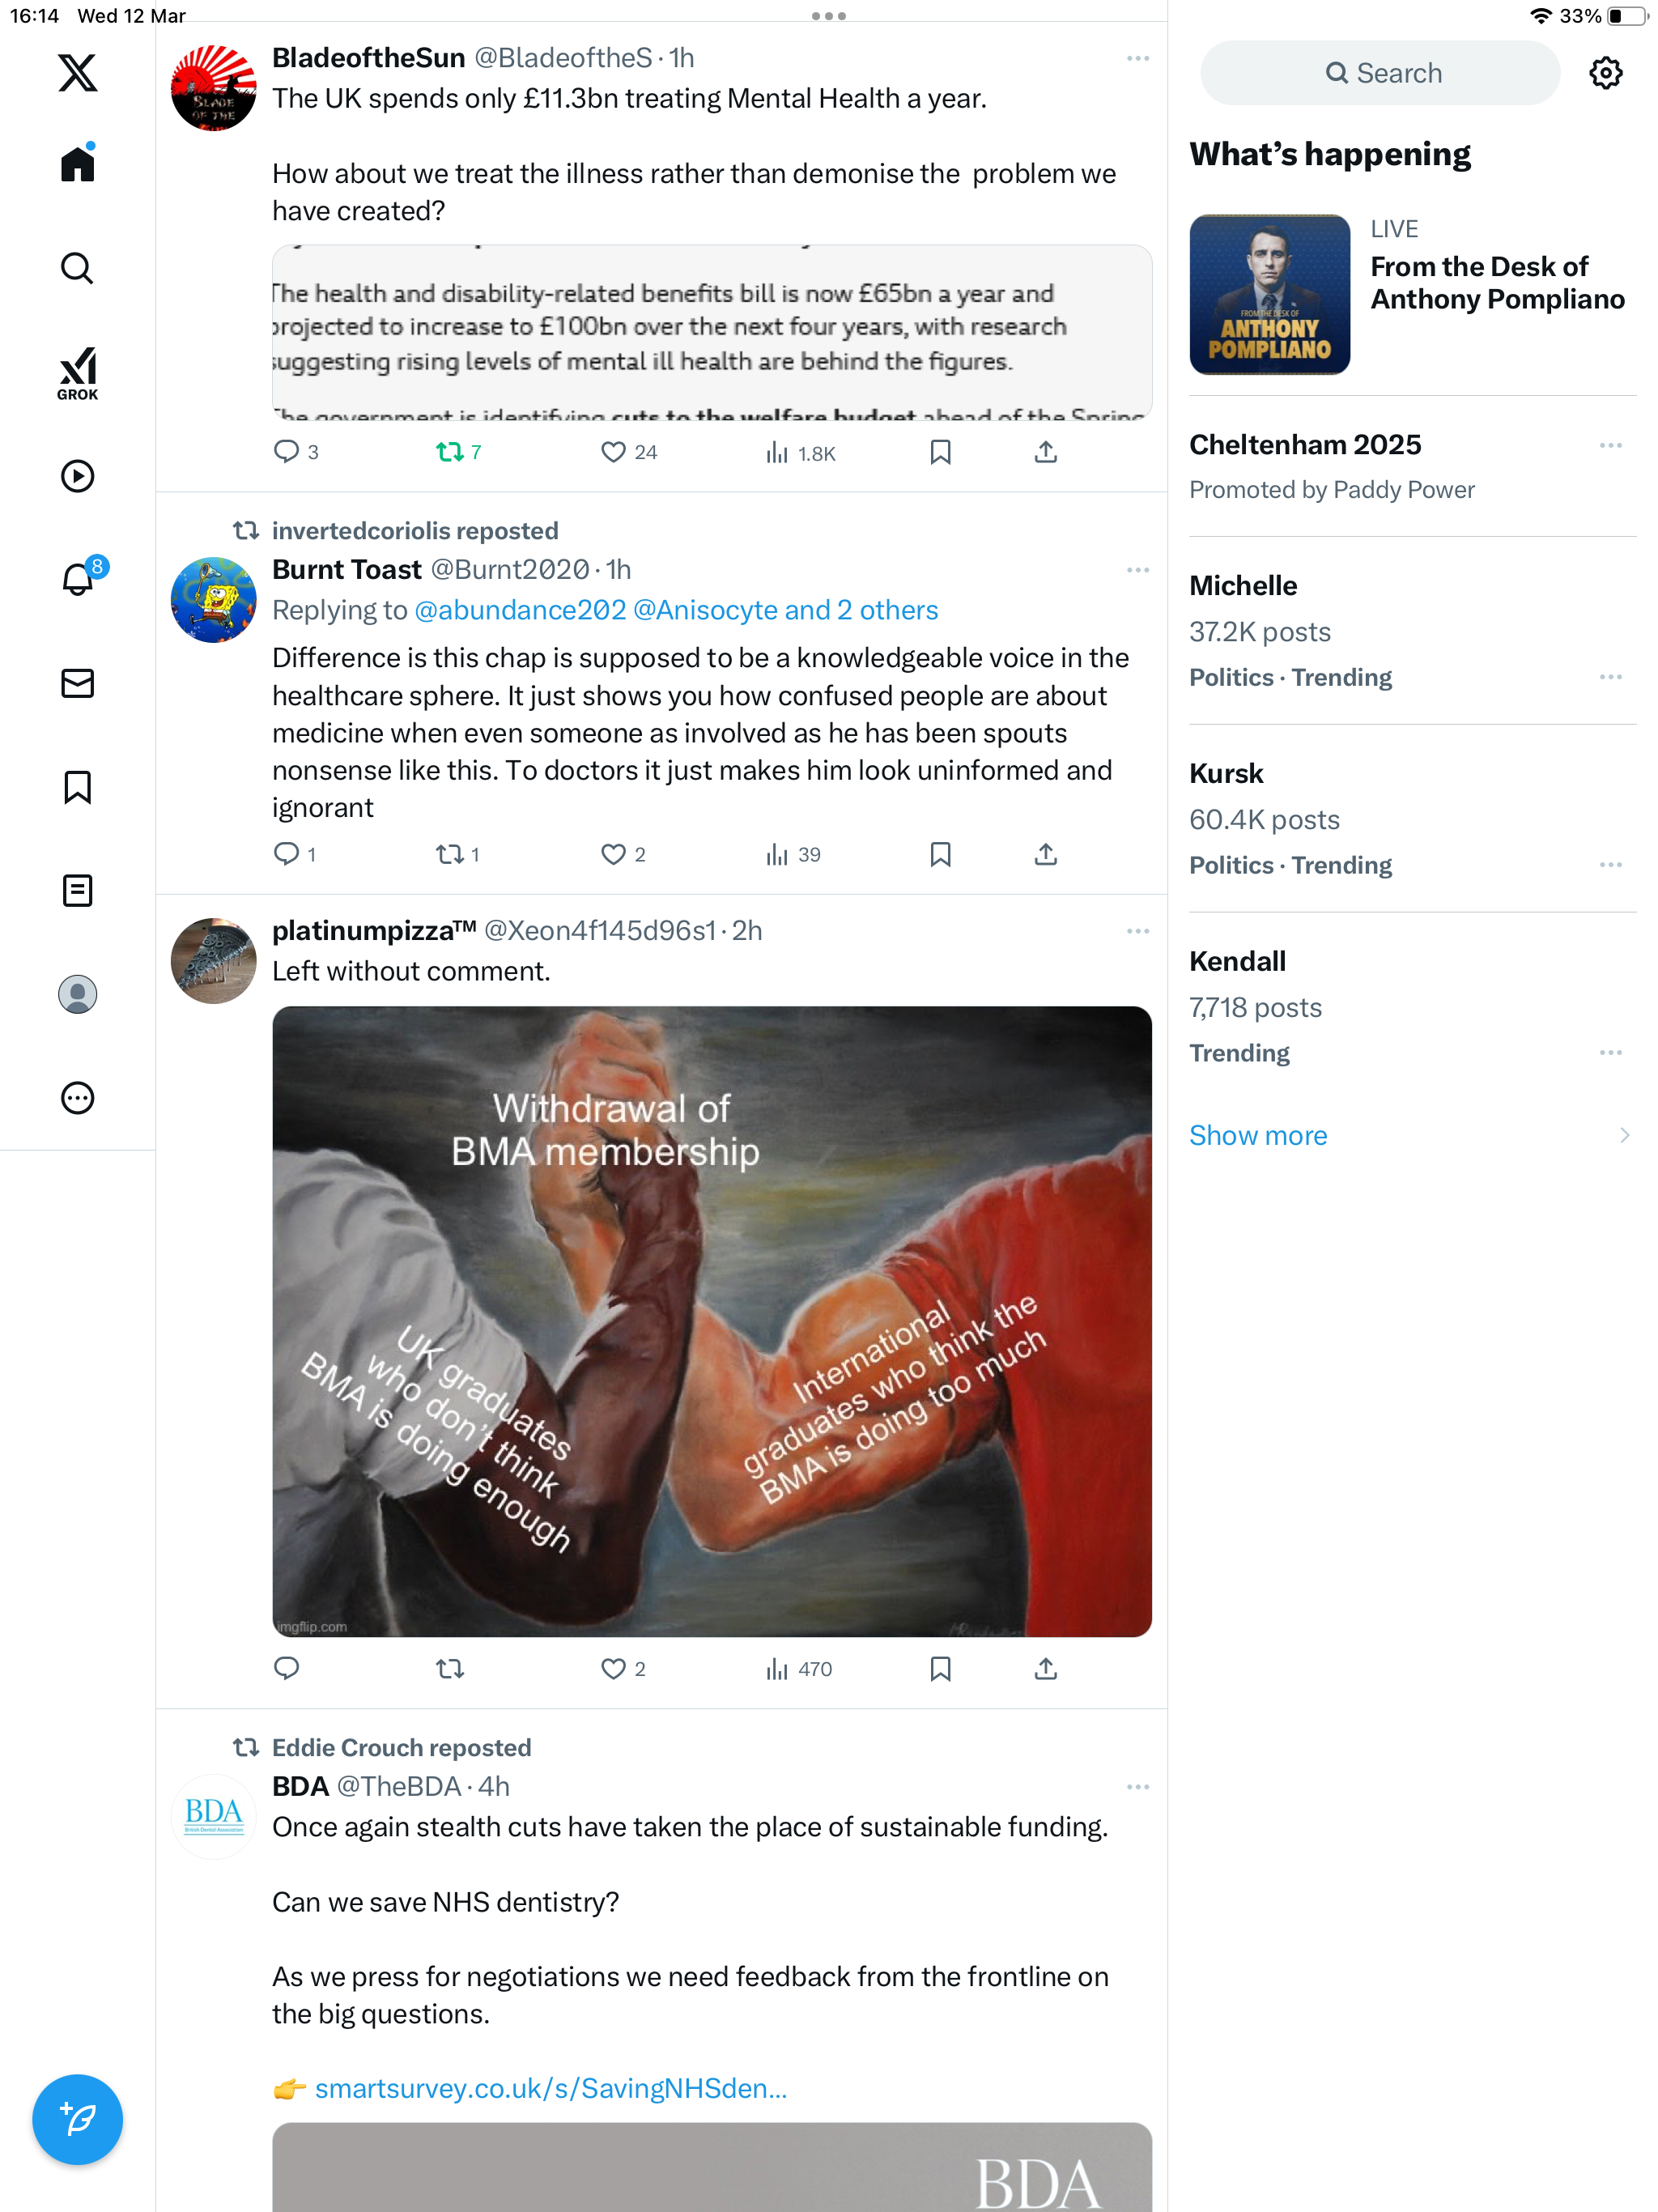The image size is (1658, 2212).
Task: Expand Show more trends chevron
Action: pos(1624,1135)
